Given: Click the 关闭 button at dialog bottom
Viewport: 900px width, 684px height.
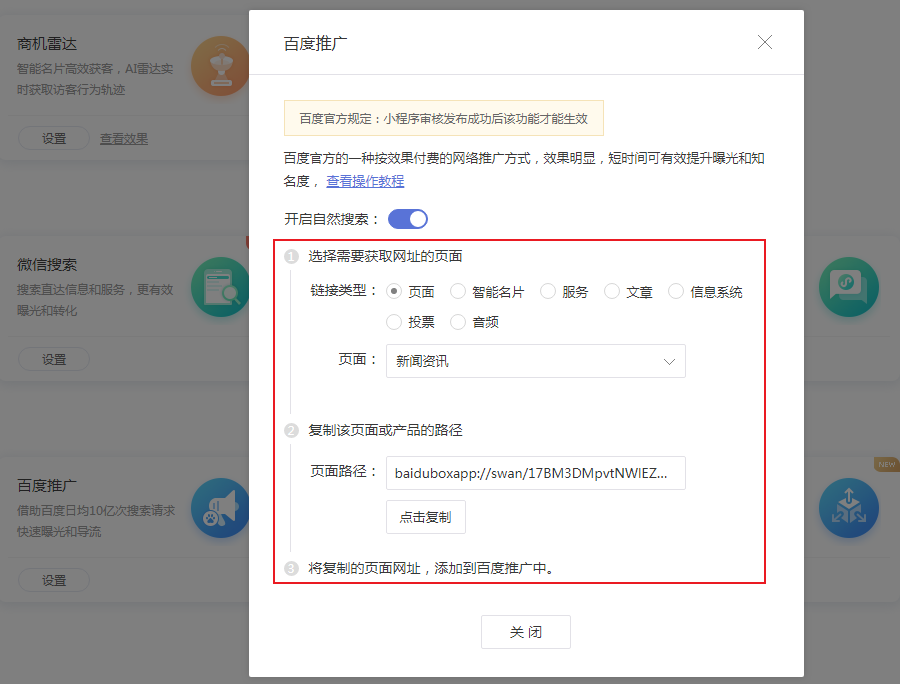Looking at the screenshot, I should [526, 632].
